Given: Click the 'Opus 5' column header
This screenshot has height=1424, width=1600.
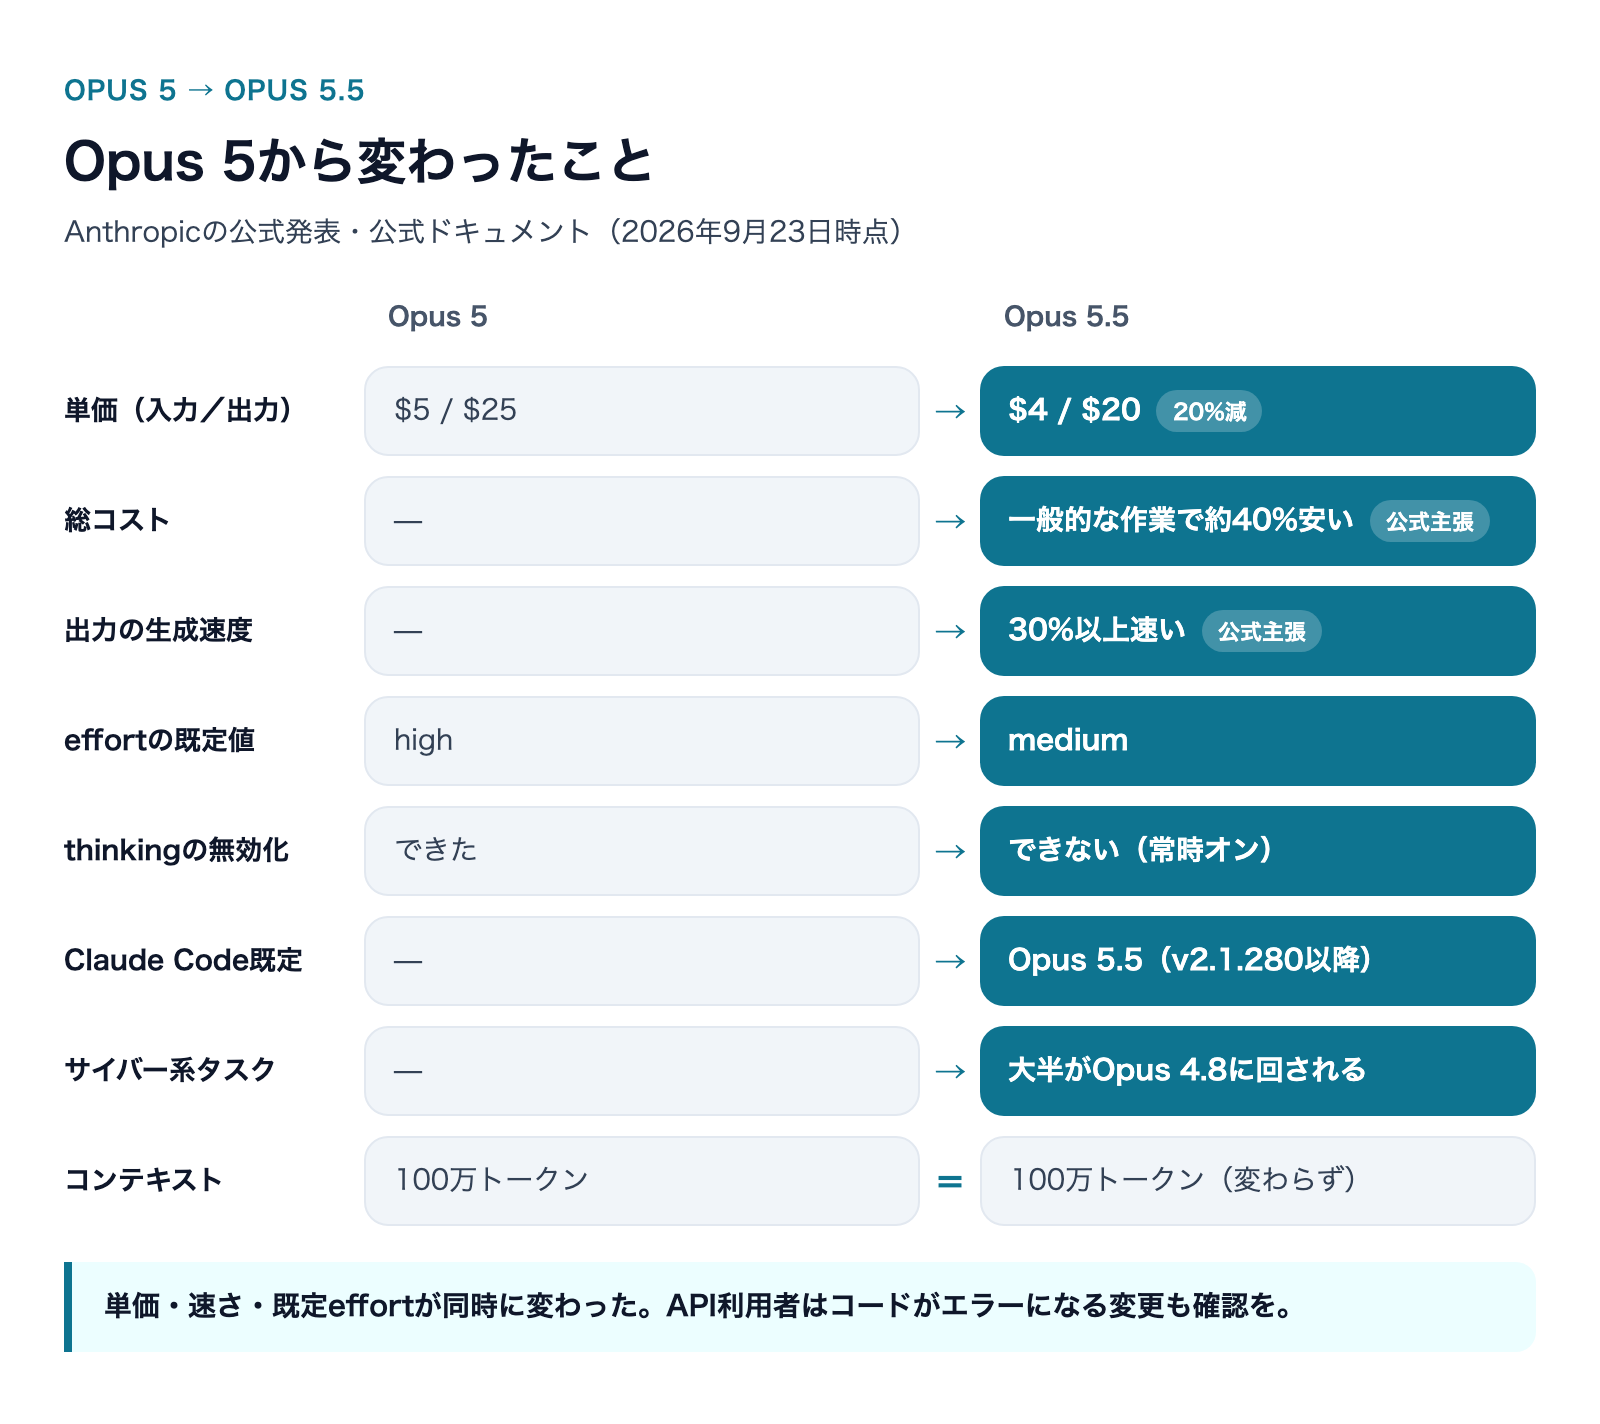Looking at the screenshot, I should pos(437,317).
